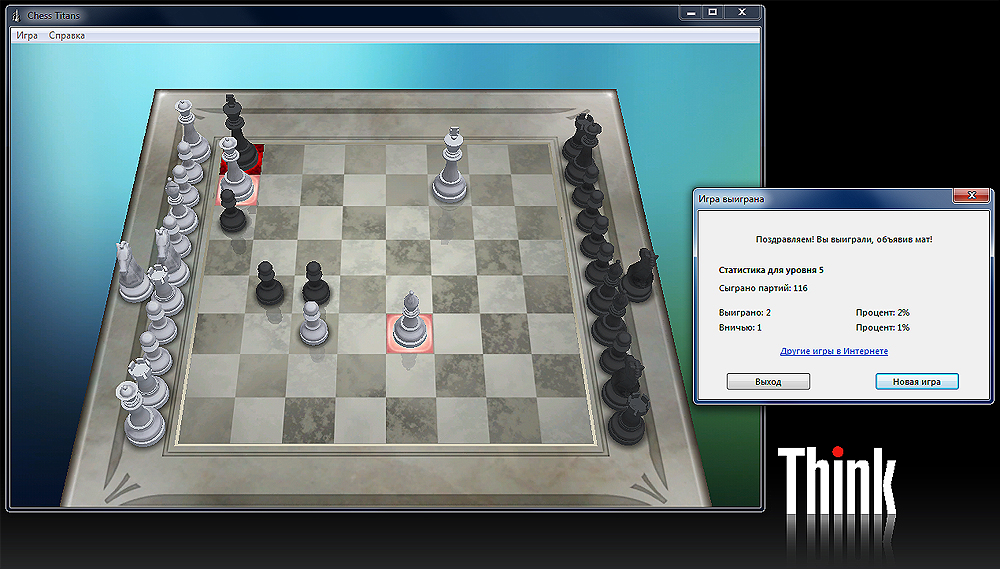Click the text Выиграно: 2

click(x=744, y=313)
